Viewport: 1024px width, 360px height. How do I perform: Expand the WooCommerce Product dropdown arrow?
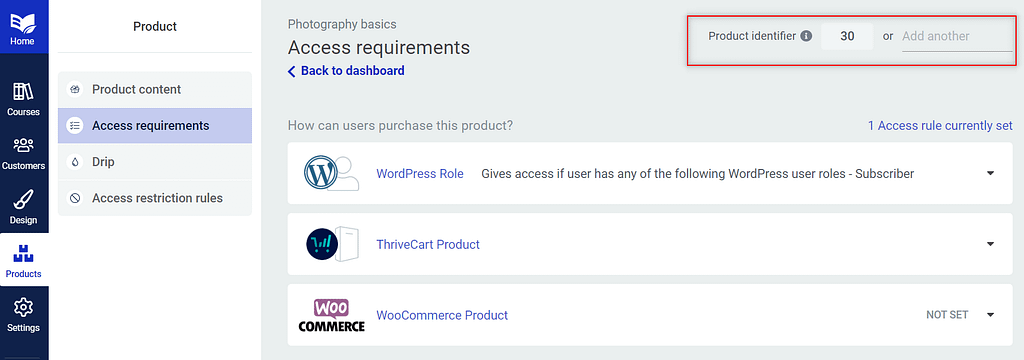[x=990, y=315]
